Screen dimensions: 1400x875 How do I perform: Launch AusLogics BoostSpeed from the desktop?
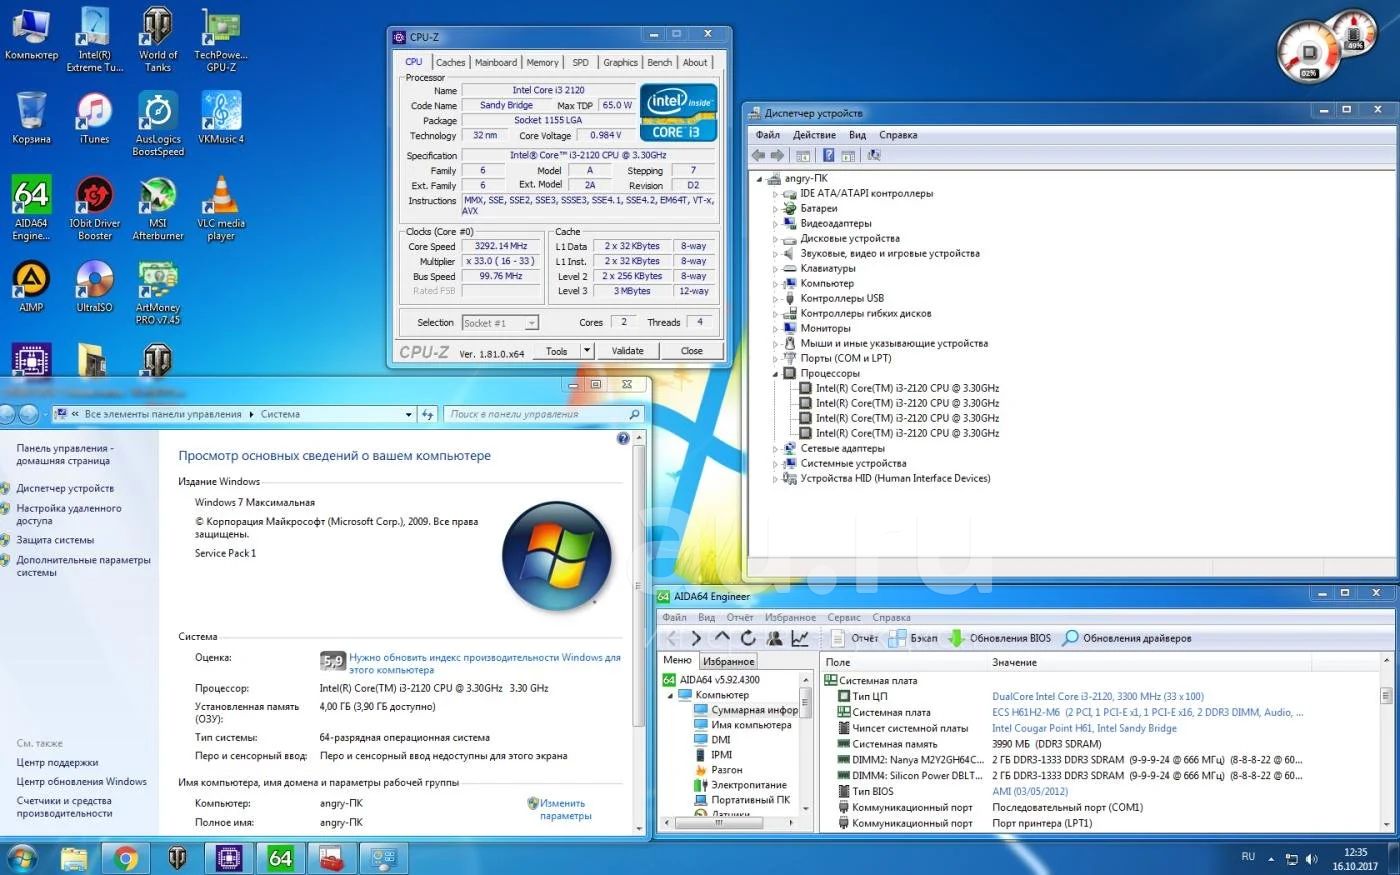[158, 124]
